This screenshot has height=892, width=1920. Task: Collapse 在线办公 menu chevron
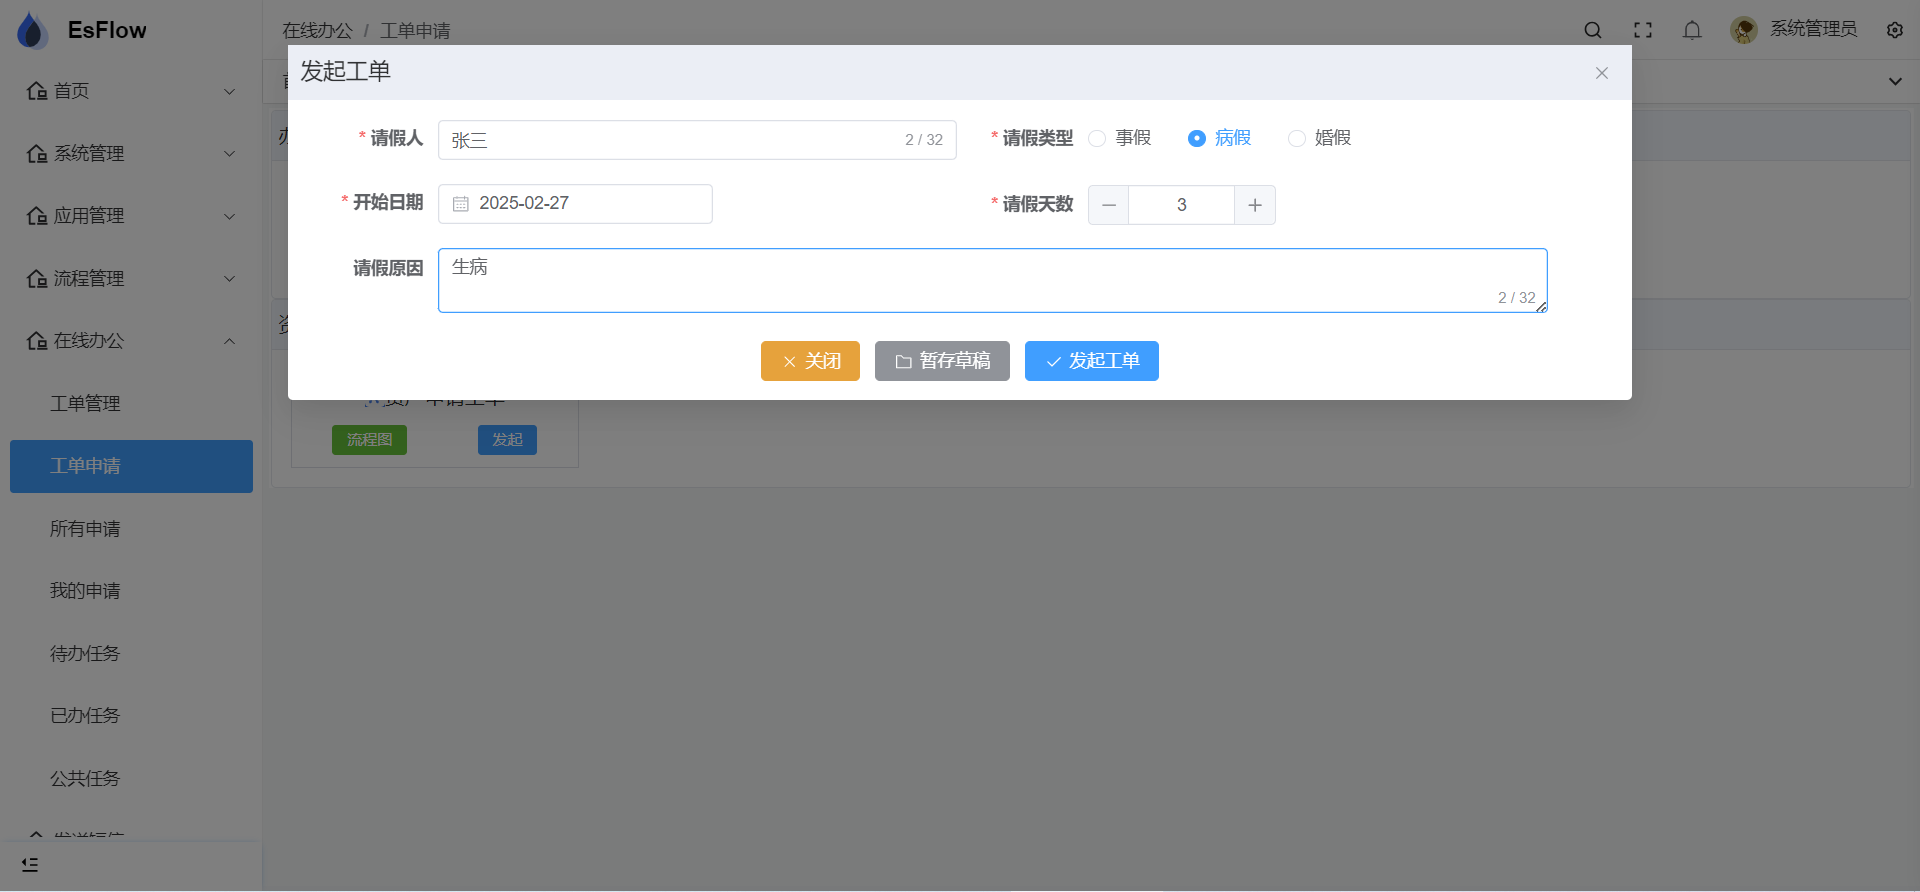click(229, 341)
